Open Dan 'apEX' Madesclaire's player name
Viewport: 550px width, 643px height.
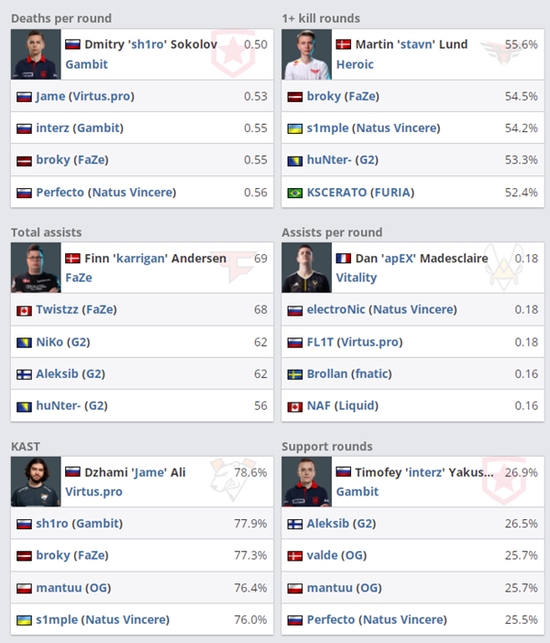point(422,258)
